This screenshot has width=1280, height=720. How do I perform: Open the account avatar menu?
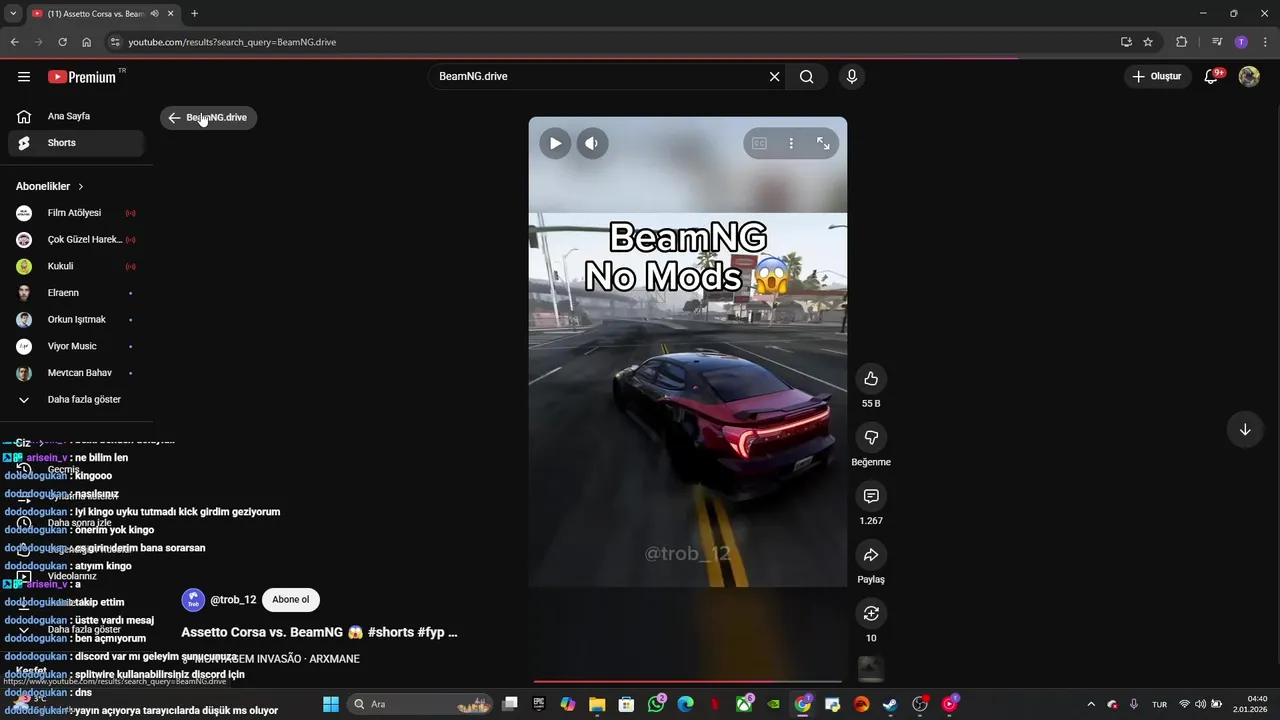(1249, 77)
